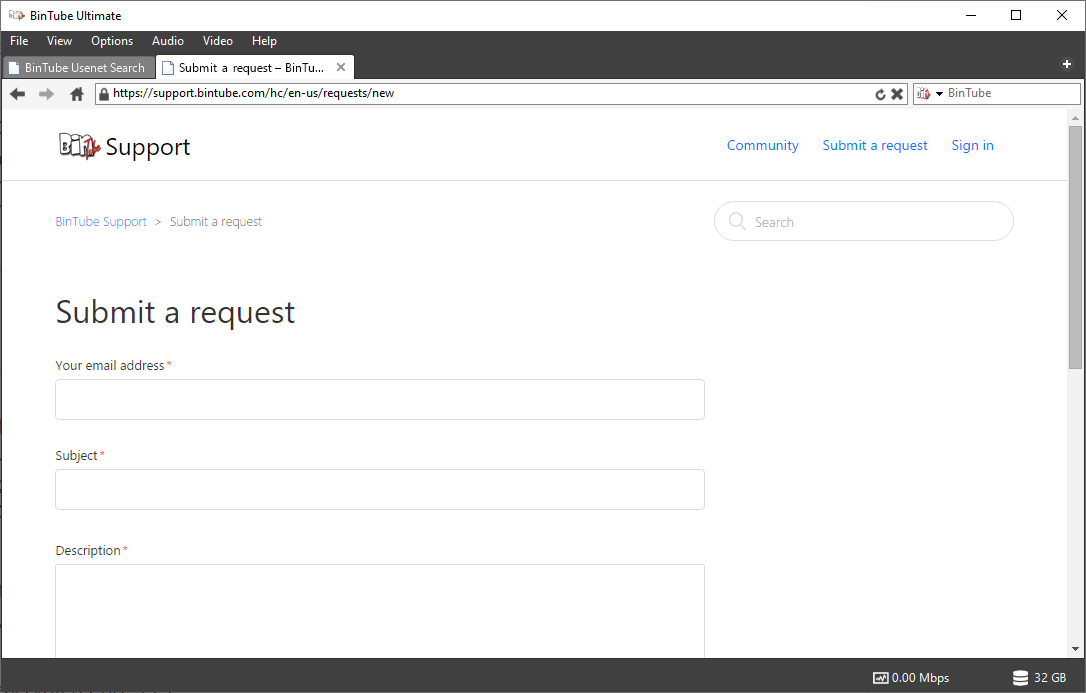Open the Video menu

pos(217,41)
